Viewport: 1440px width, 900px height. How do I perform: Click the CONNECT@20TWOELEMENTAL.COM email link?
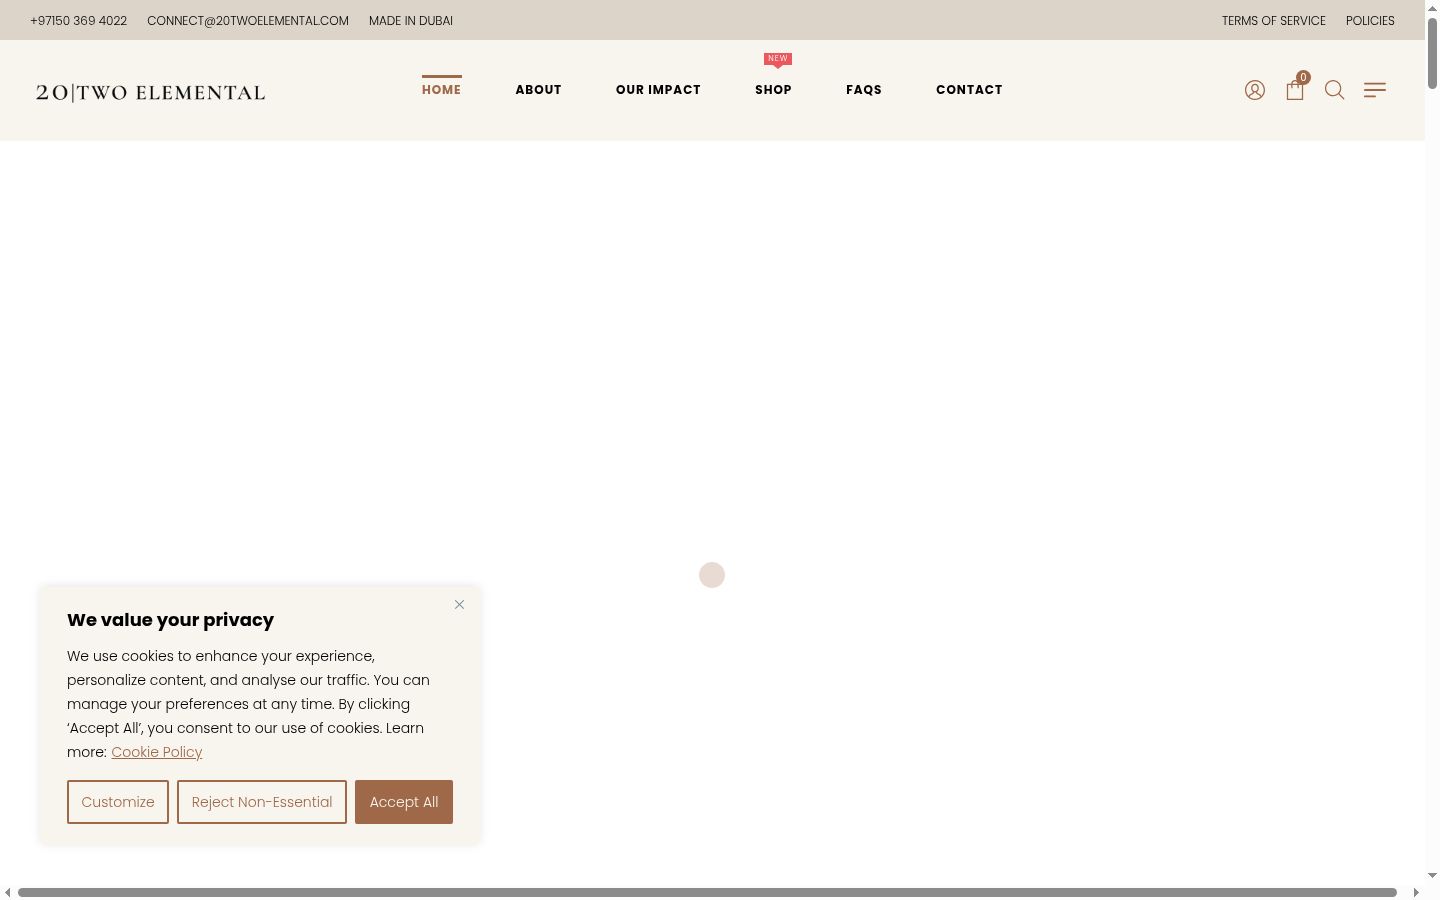click(248, 20)
